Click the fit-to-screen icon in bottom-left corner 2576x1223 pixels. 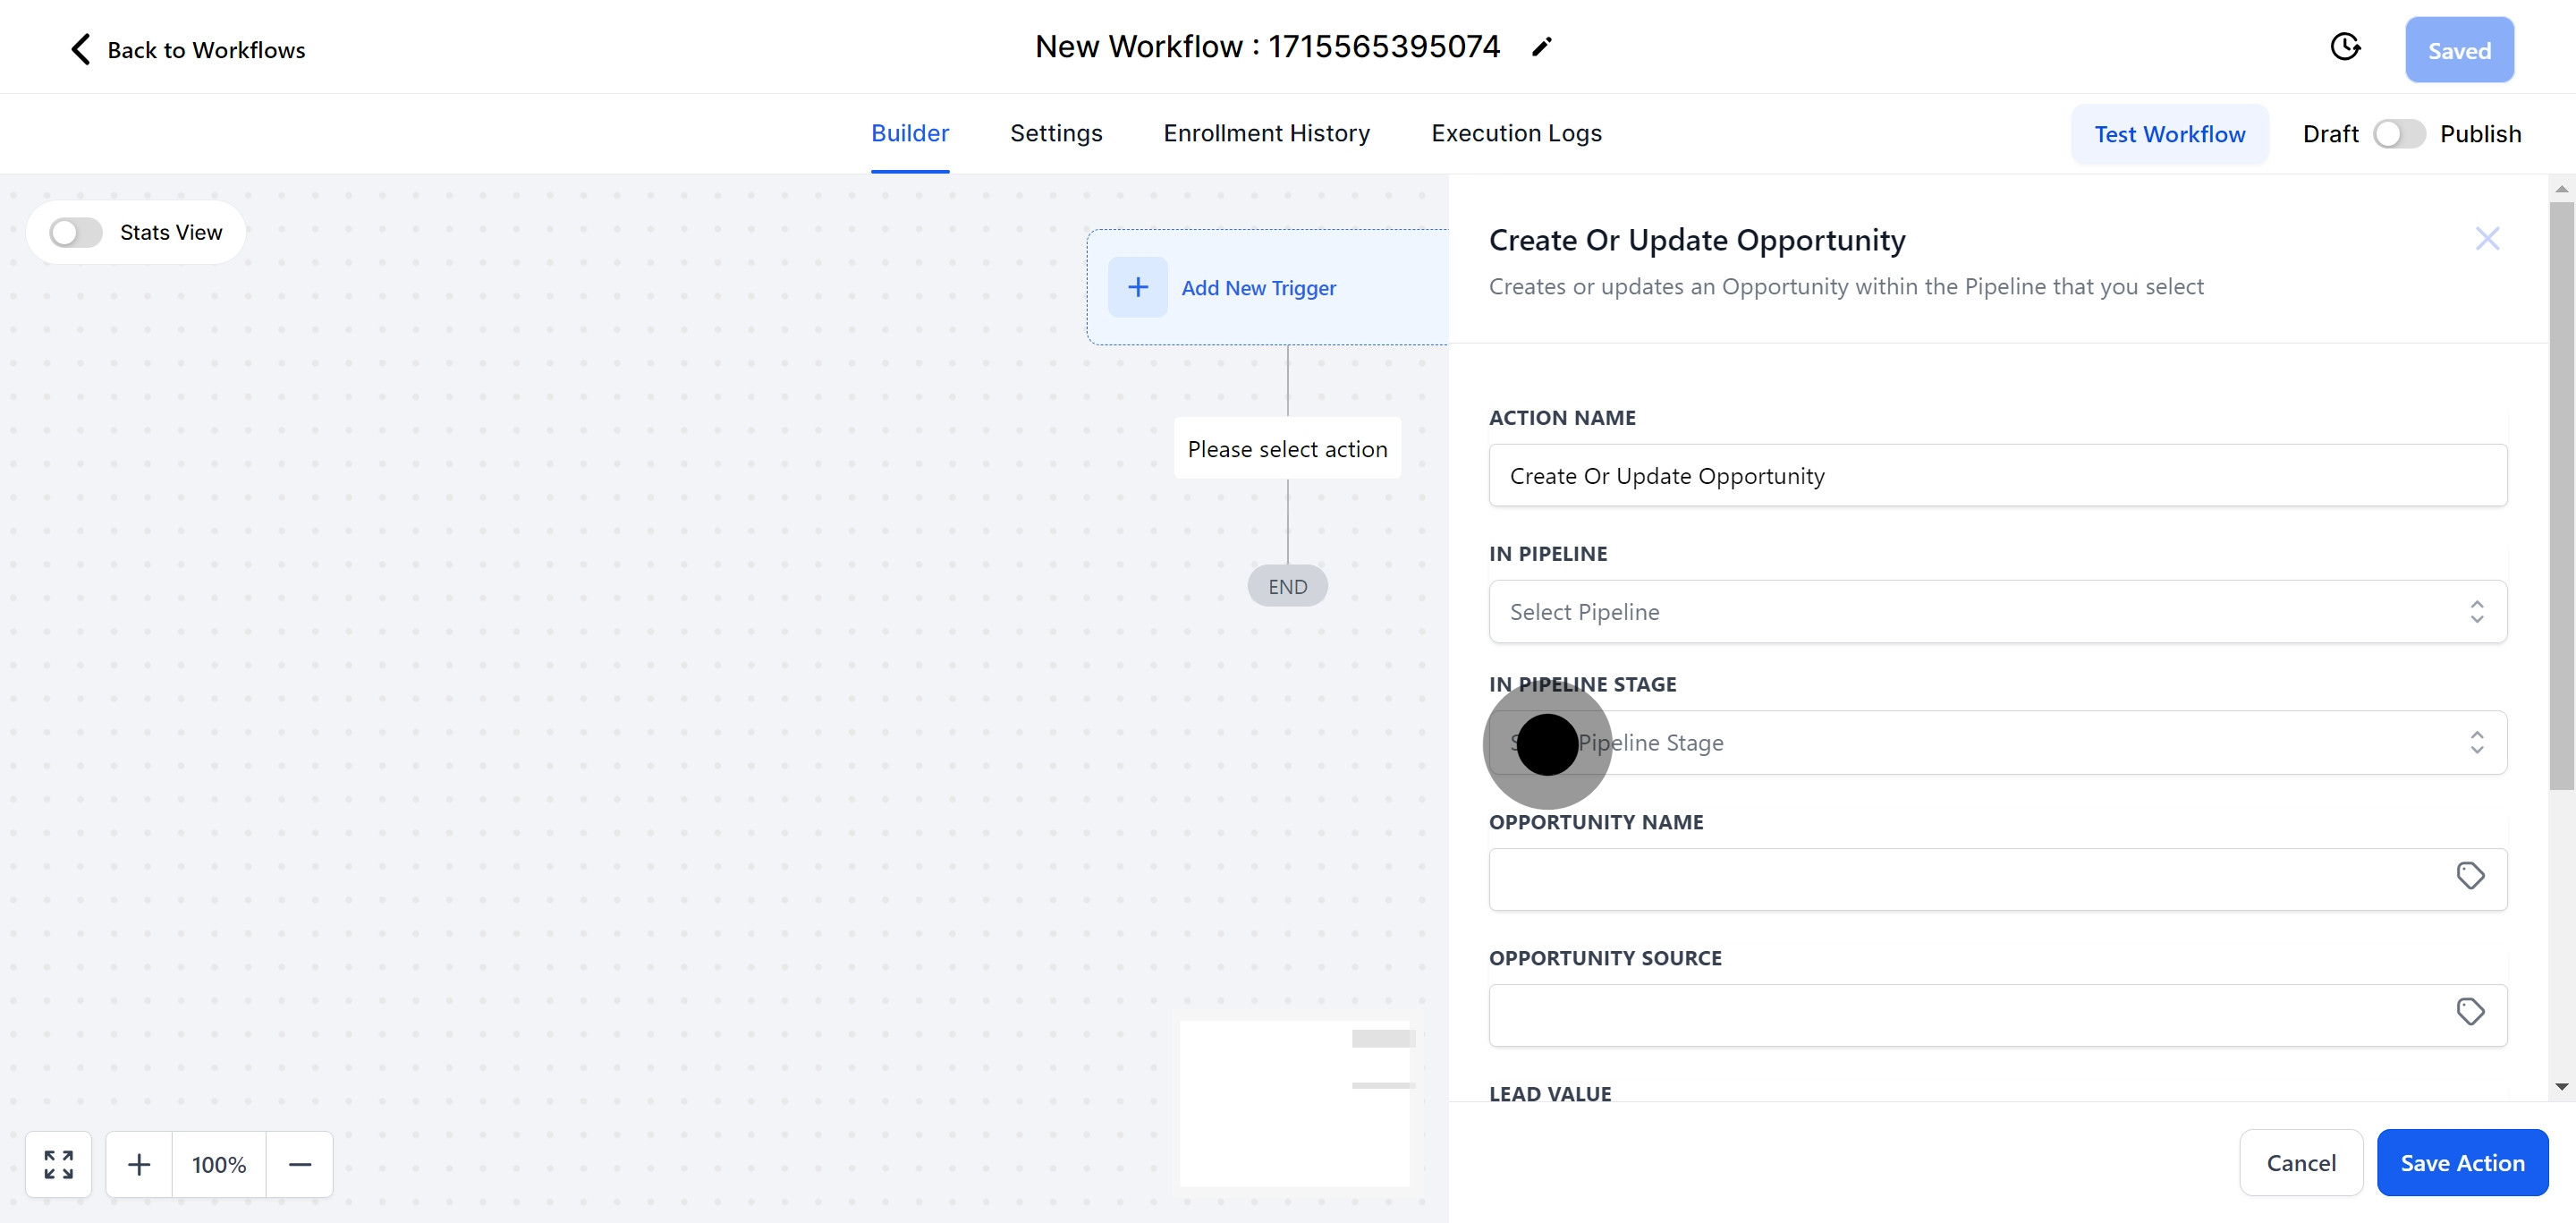click(x=58, y=1163)
